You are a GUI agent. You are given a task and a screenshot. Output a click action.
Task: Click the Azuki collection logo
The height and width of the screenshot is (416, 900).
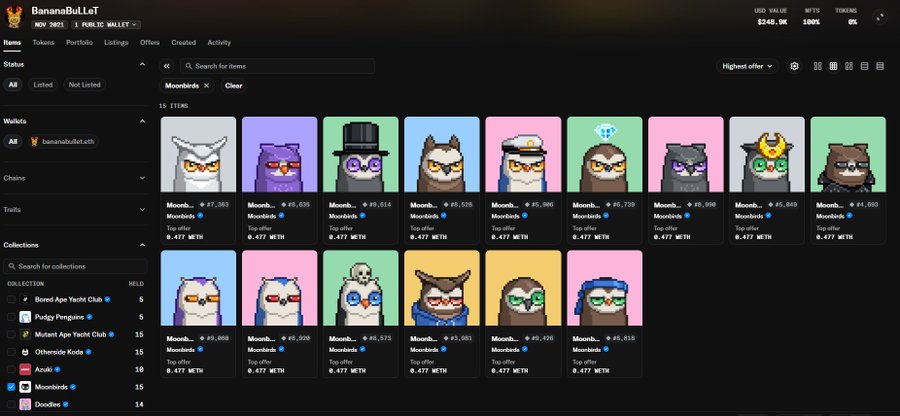(25, 370)
